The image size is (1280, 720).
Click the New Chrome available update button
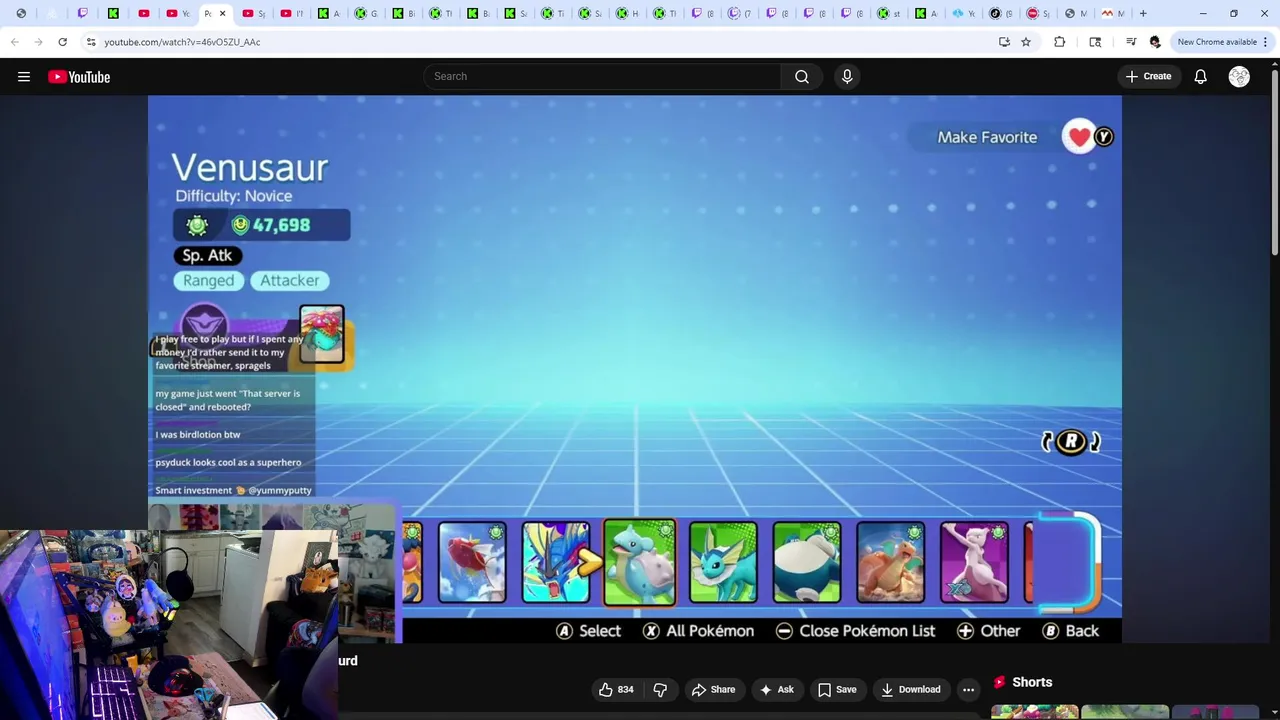[x=1216, y=42]
